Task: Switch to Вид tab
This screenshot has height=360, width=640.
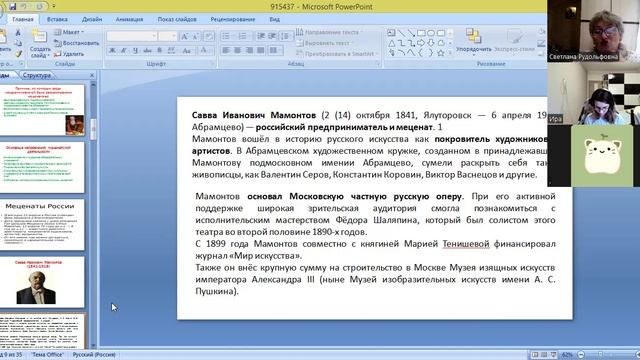Action: pos(274,19)
